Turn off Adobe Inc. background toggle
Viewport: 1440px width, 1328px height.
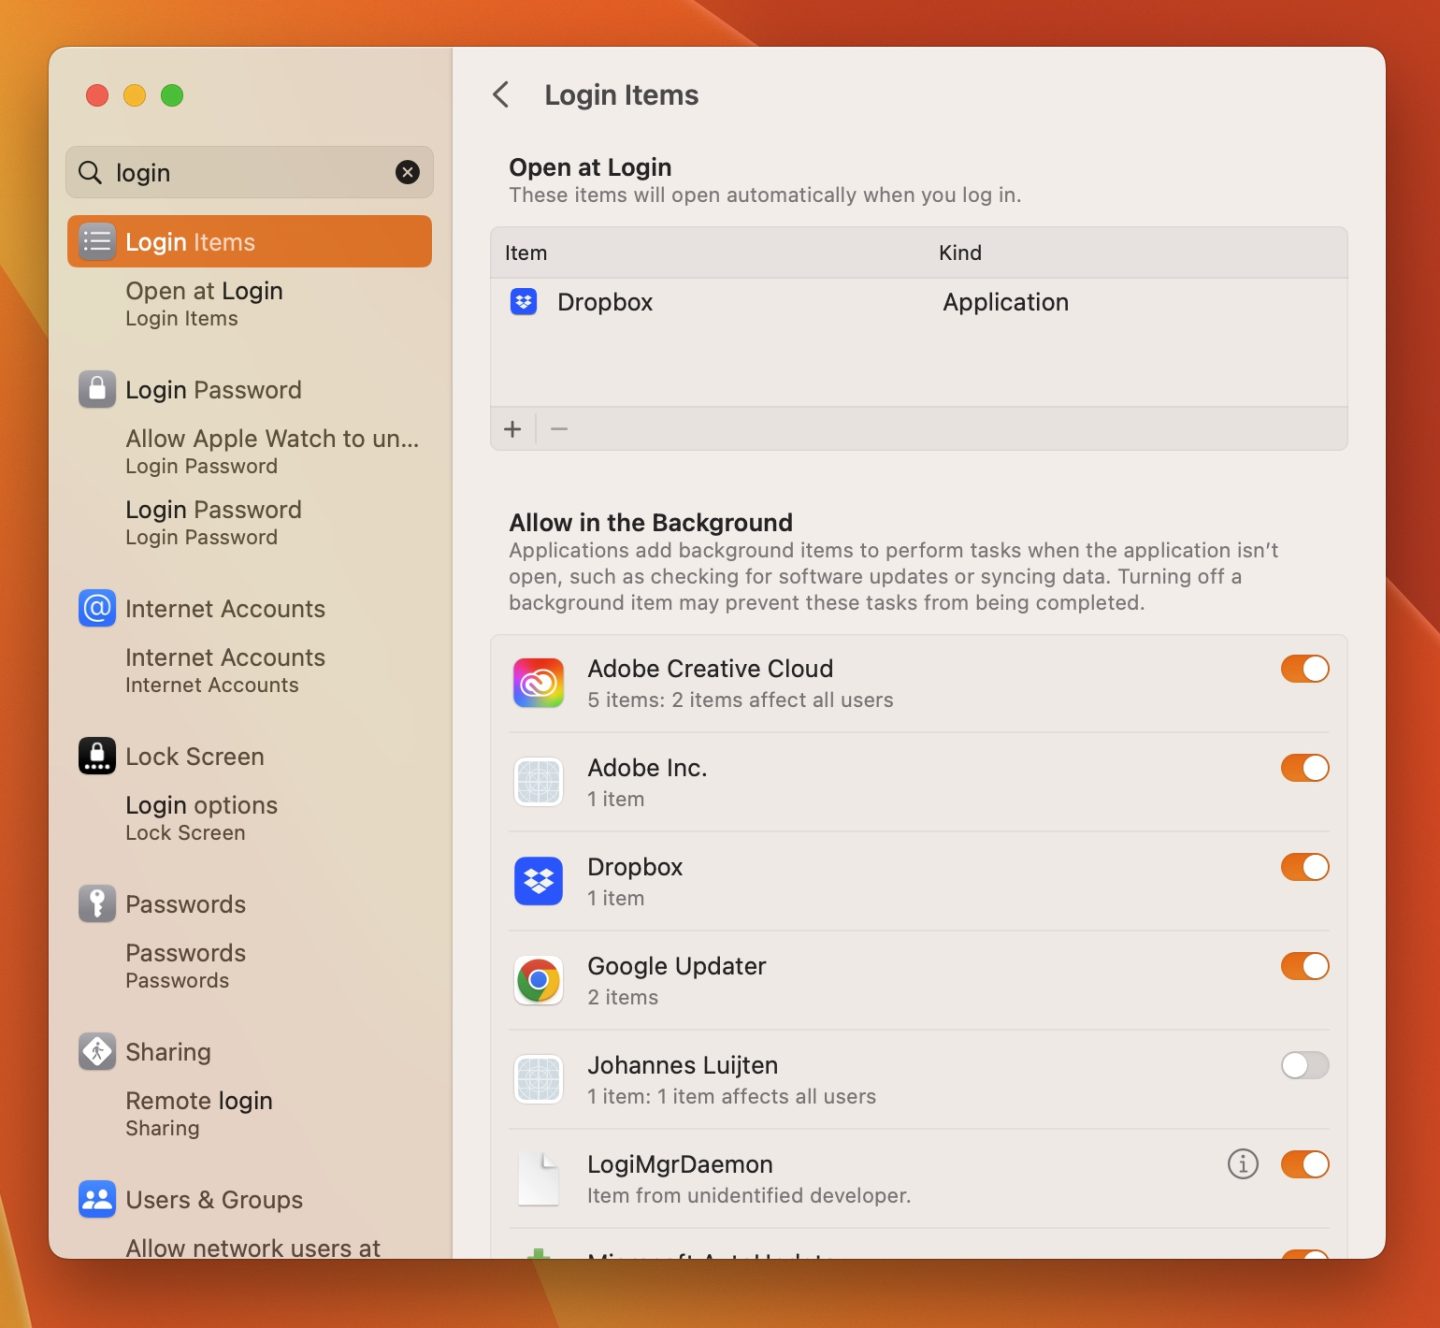(x=1305, y=768)
